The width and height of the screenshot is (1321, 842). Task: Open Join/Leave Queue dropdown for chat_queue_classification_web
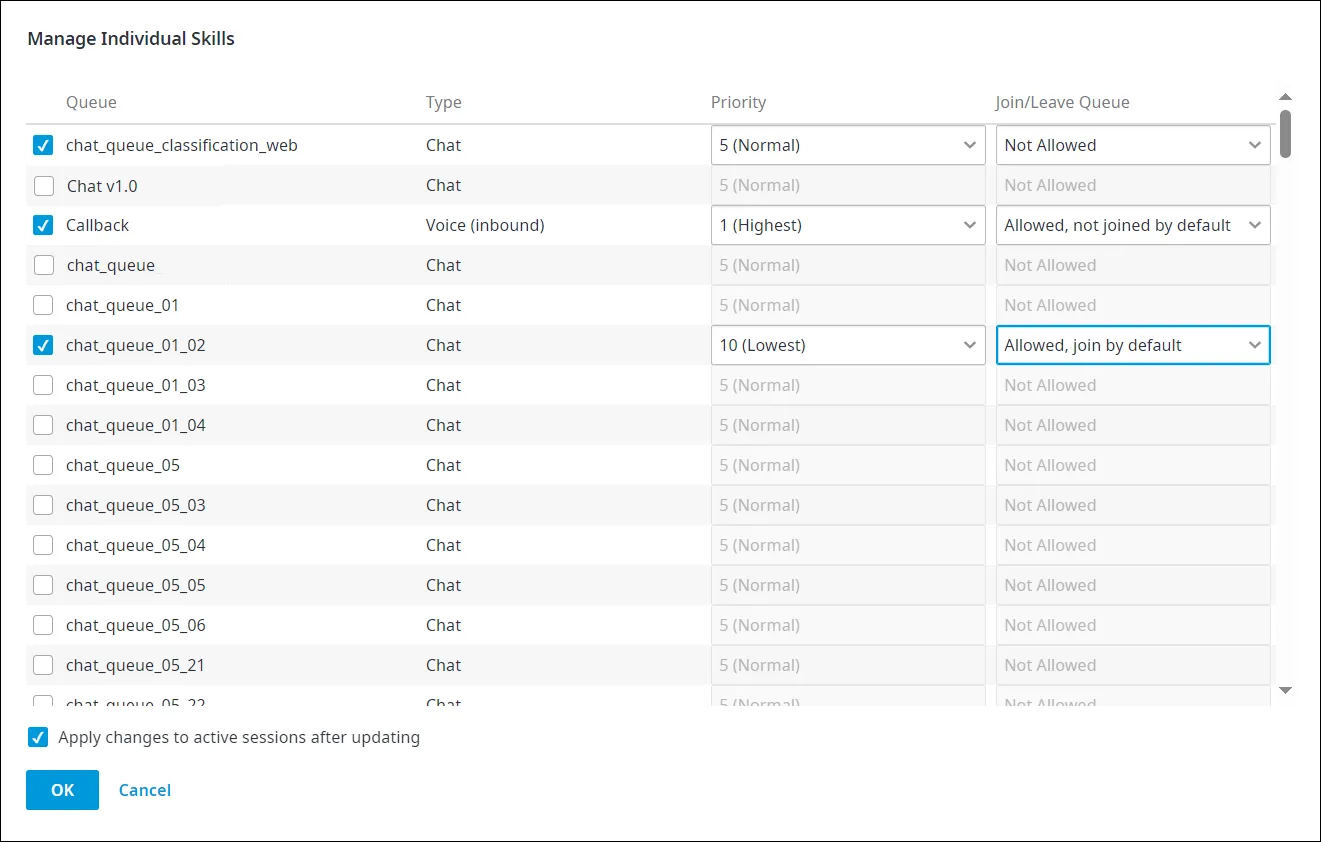coord(1133,145)
